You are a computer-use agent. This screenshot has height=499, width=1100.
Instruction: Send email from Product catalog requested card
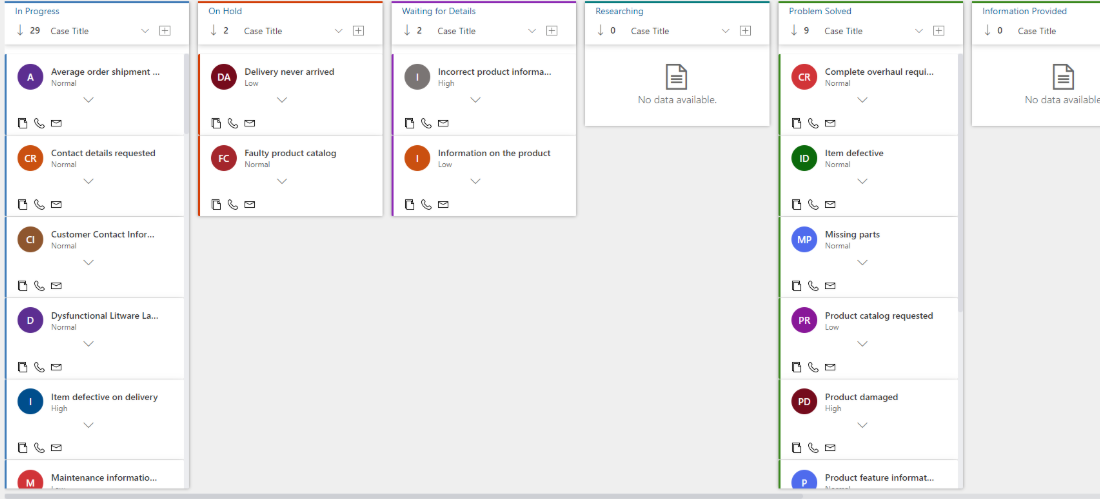coord(830,367)
